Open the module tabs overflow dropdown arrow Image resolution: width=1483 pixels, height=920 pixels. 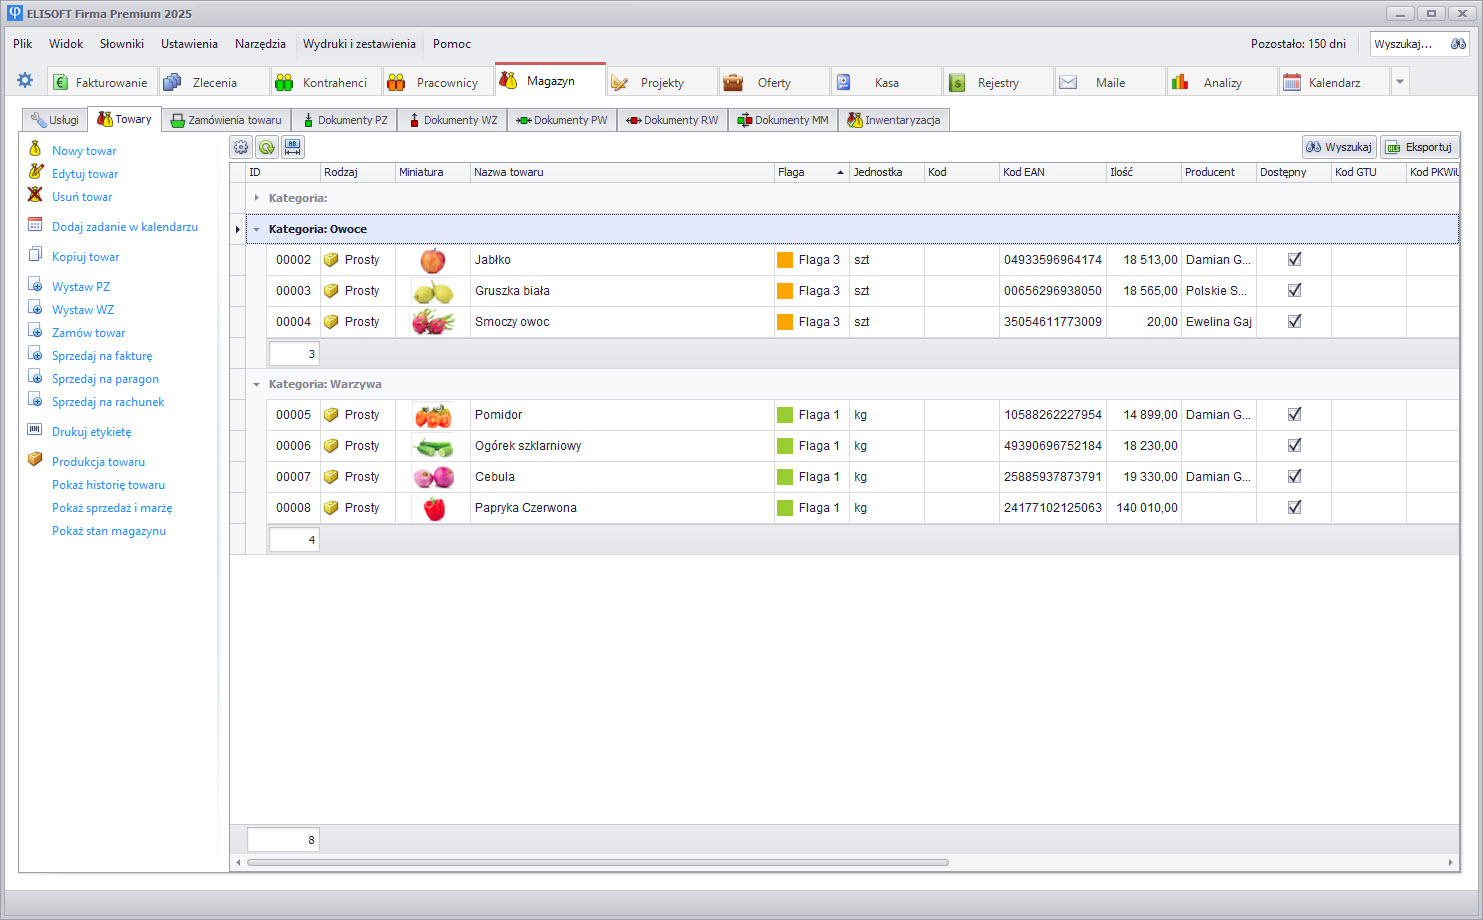click(x=1400, y=82)
